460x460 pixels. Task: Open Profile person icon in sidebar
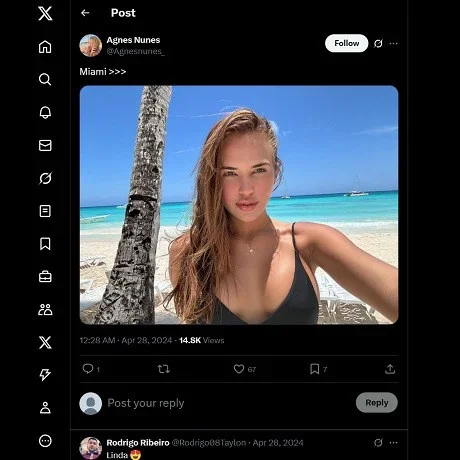(45, 408)
